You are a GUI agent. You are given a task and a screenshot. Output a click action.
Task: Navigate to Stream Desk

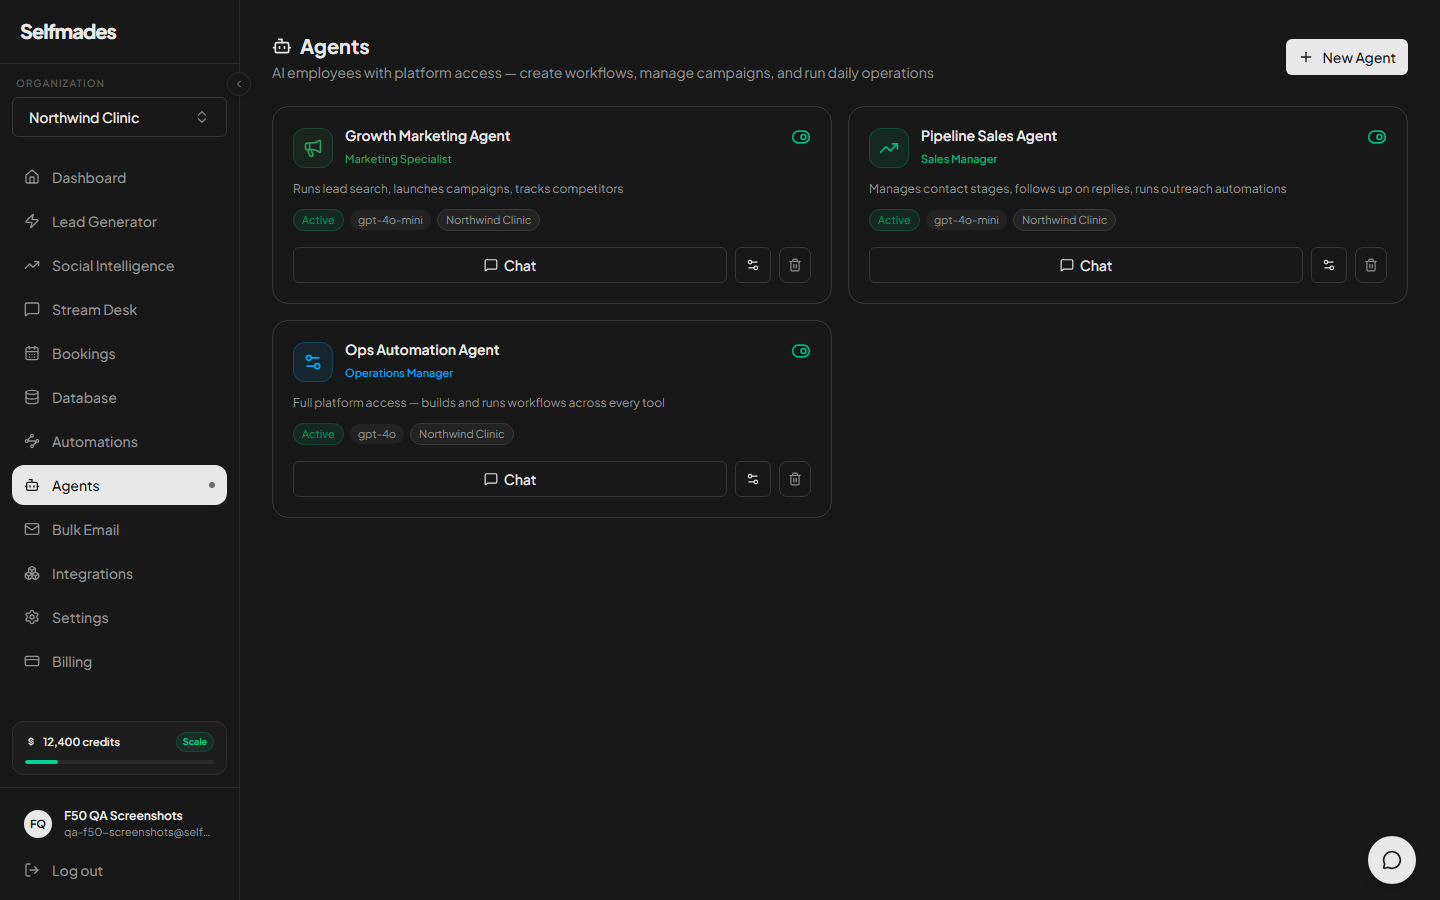coord(119,309)
